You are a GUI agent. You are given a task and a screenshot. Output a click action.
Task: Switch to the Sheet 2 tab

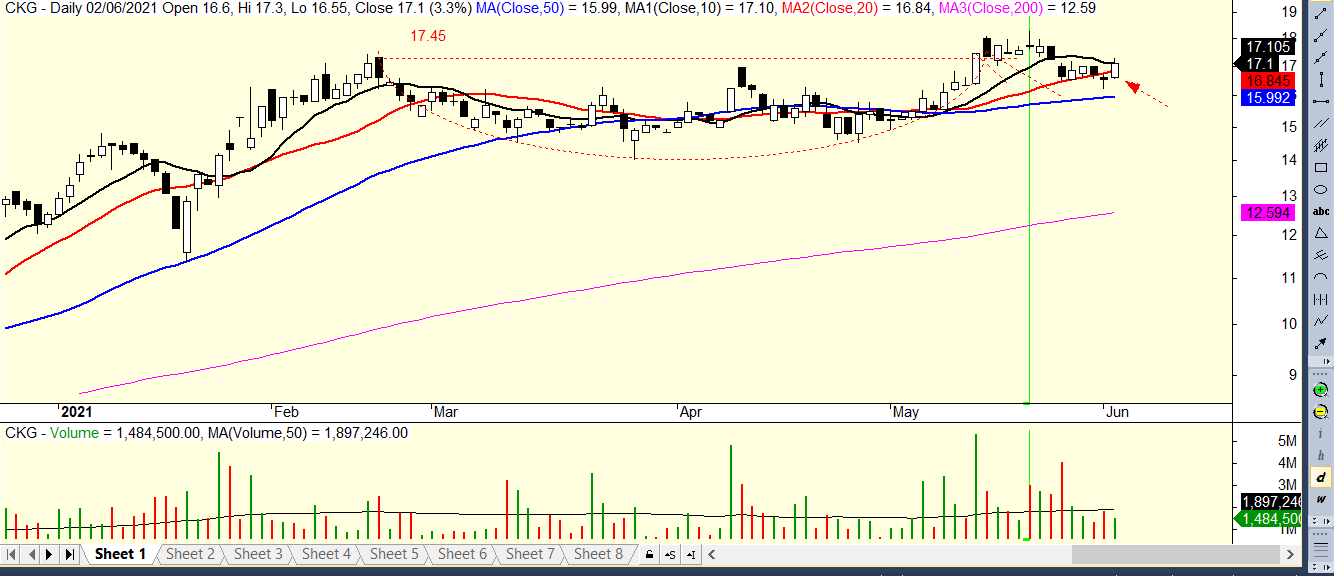[x=190, y=554]
